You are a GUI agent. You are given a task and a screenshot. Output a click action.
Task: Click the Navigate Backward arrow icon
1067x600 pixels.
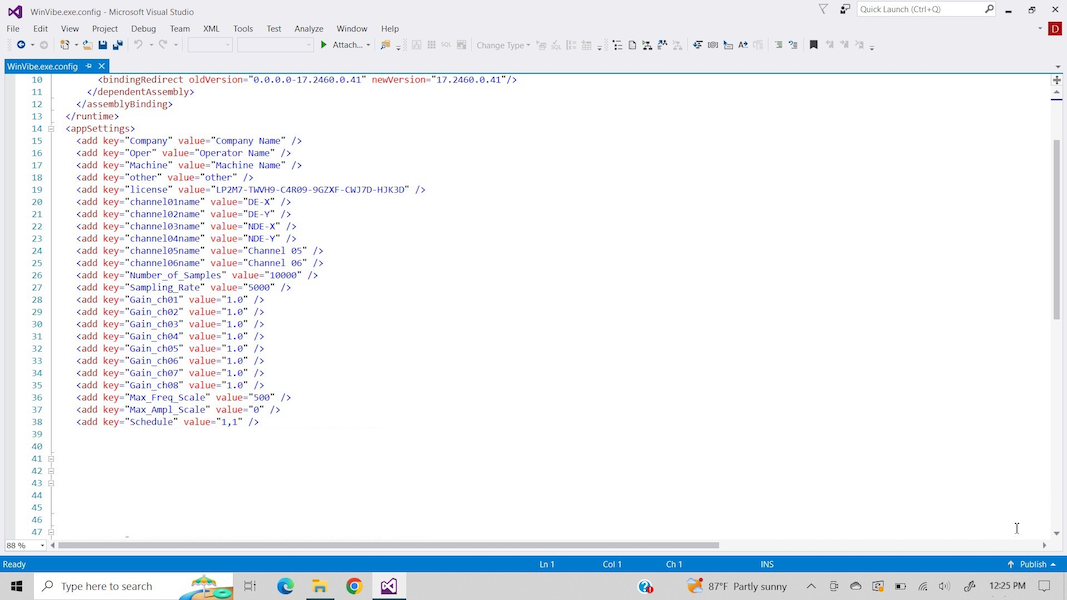tap(21, 45)
